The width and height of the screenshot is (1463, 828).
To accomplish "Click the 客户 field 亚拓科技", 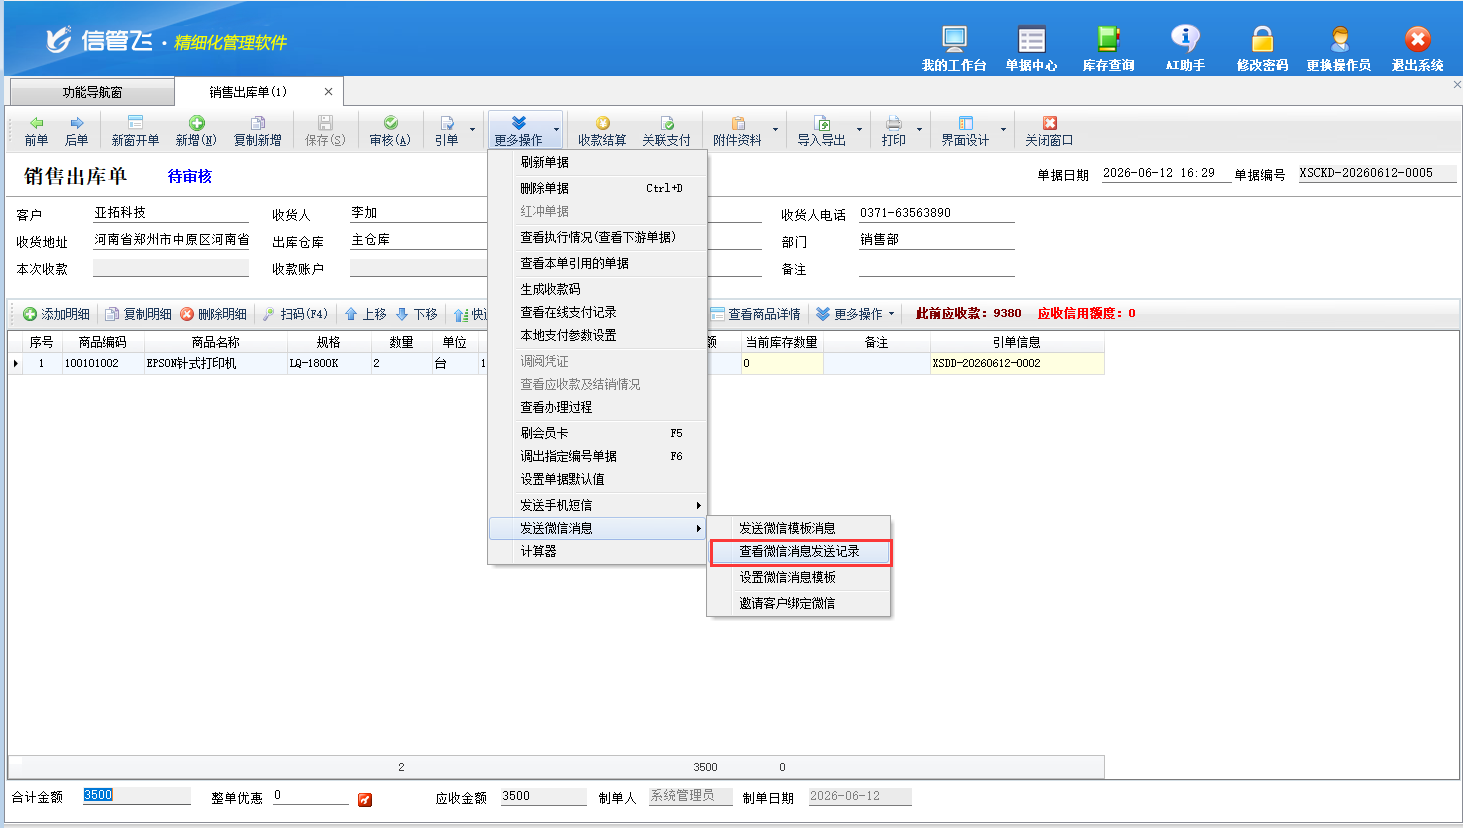I will [170, 213].
